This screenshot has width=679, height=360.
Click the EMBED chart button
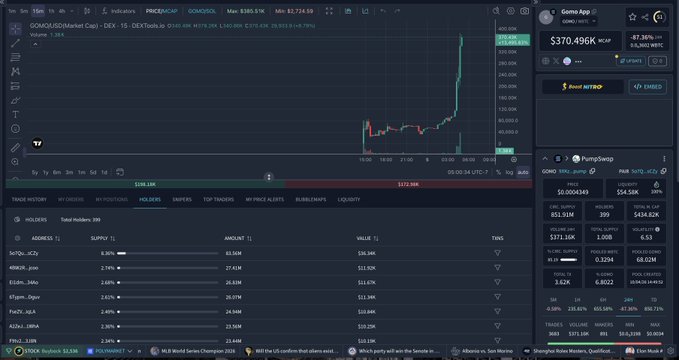pyautogui.click(x=648, y=87)
